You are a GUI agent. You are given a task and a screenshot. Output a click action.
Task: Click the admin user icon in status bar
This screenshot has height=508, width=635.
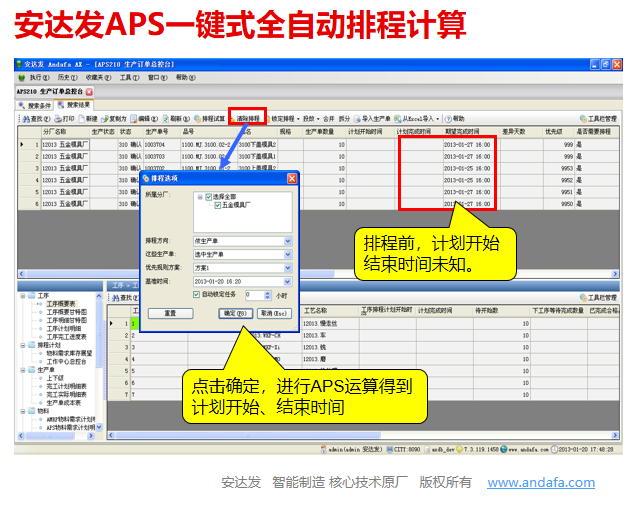pyautogui.click(x=324, y=449)
